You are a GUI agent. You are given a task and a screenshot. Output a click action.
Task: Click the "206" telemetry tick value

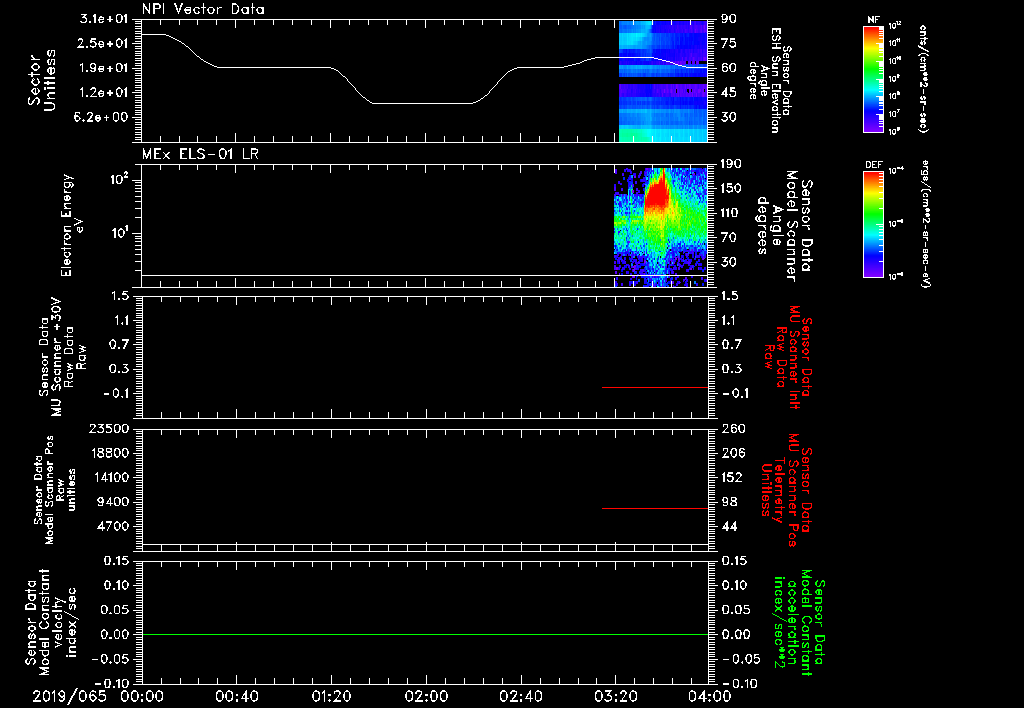(x=732, y=453)
